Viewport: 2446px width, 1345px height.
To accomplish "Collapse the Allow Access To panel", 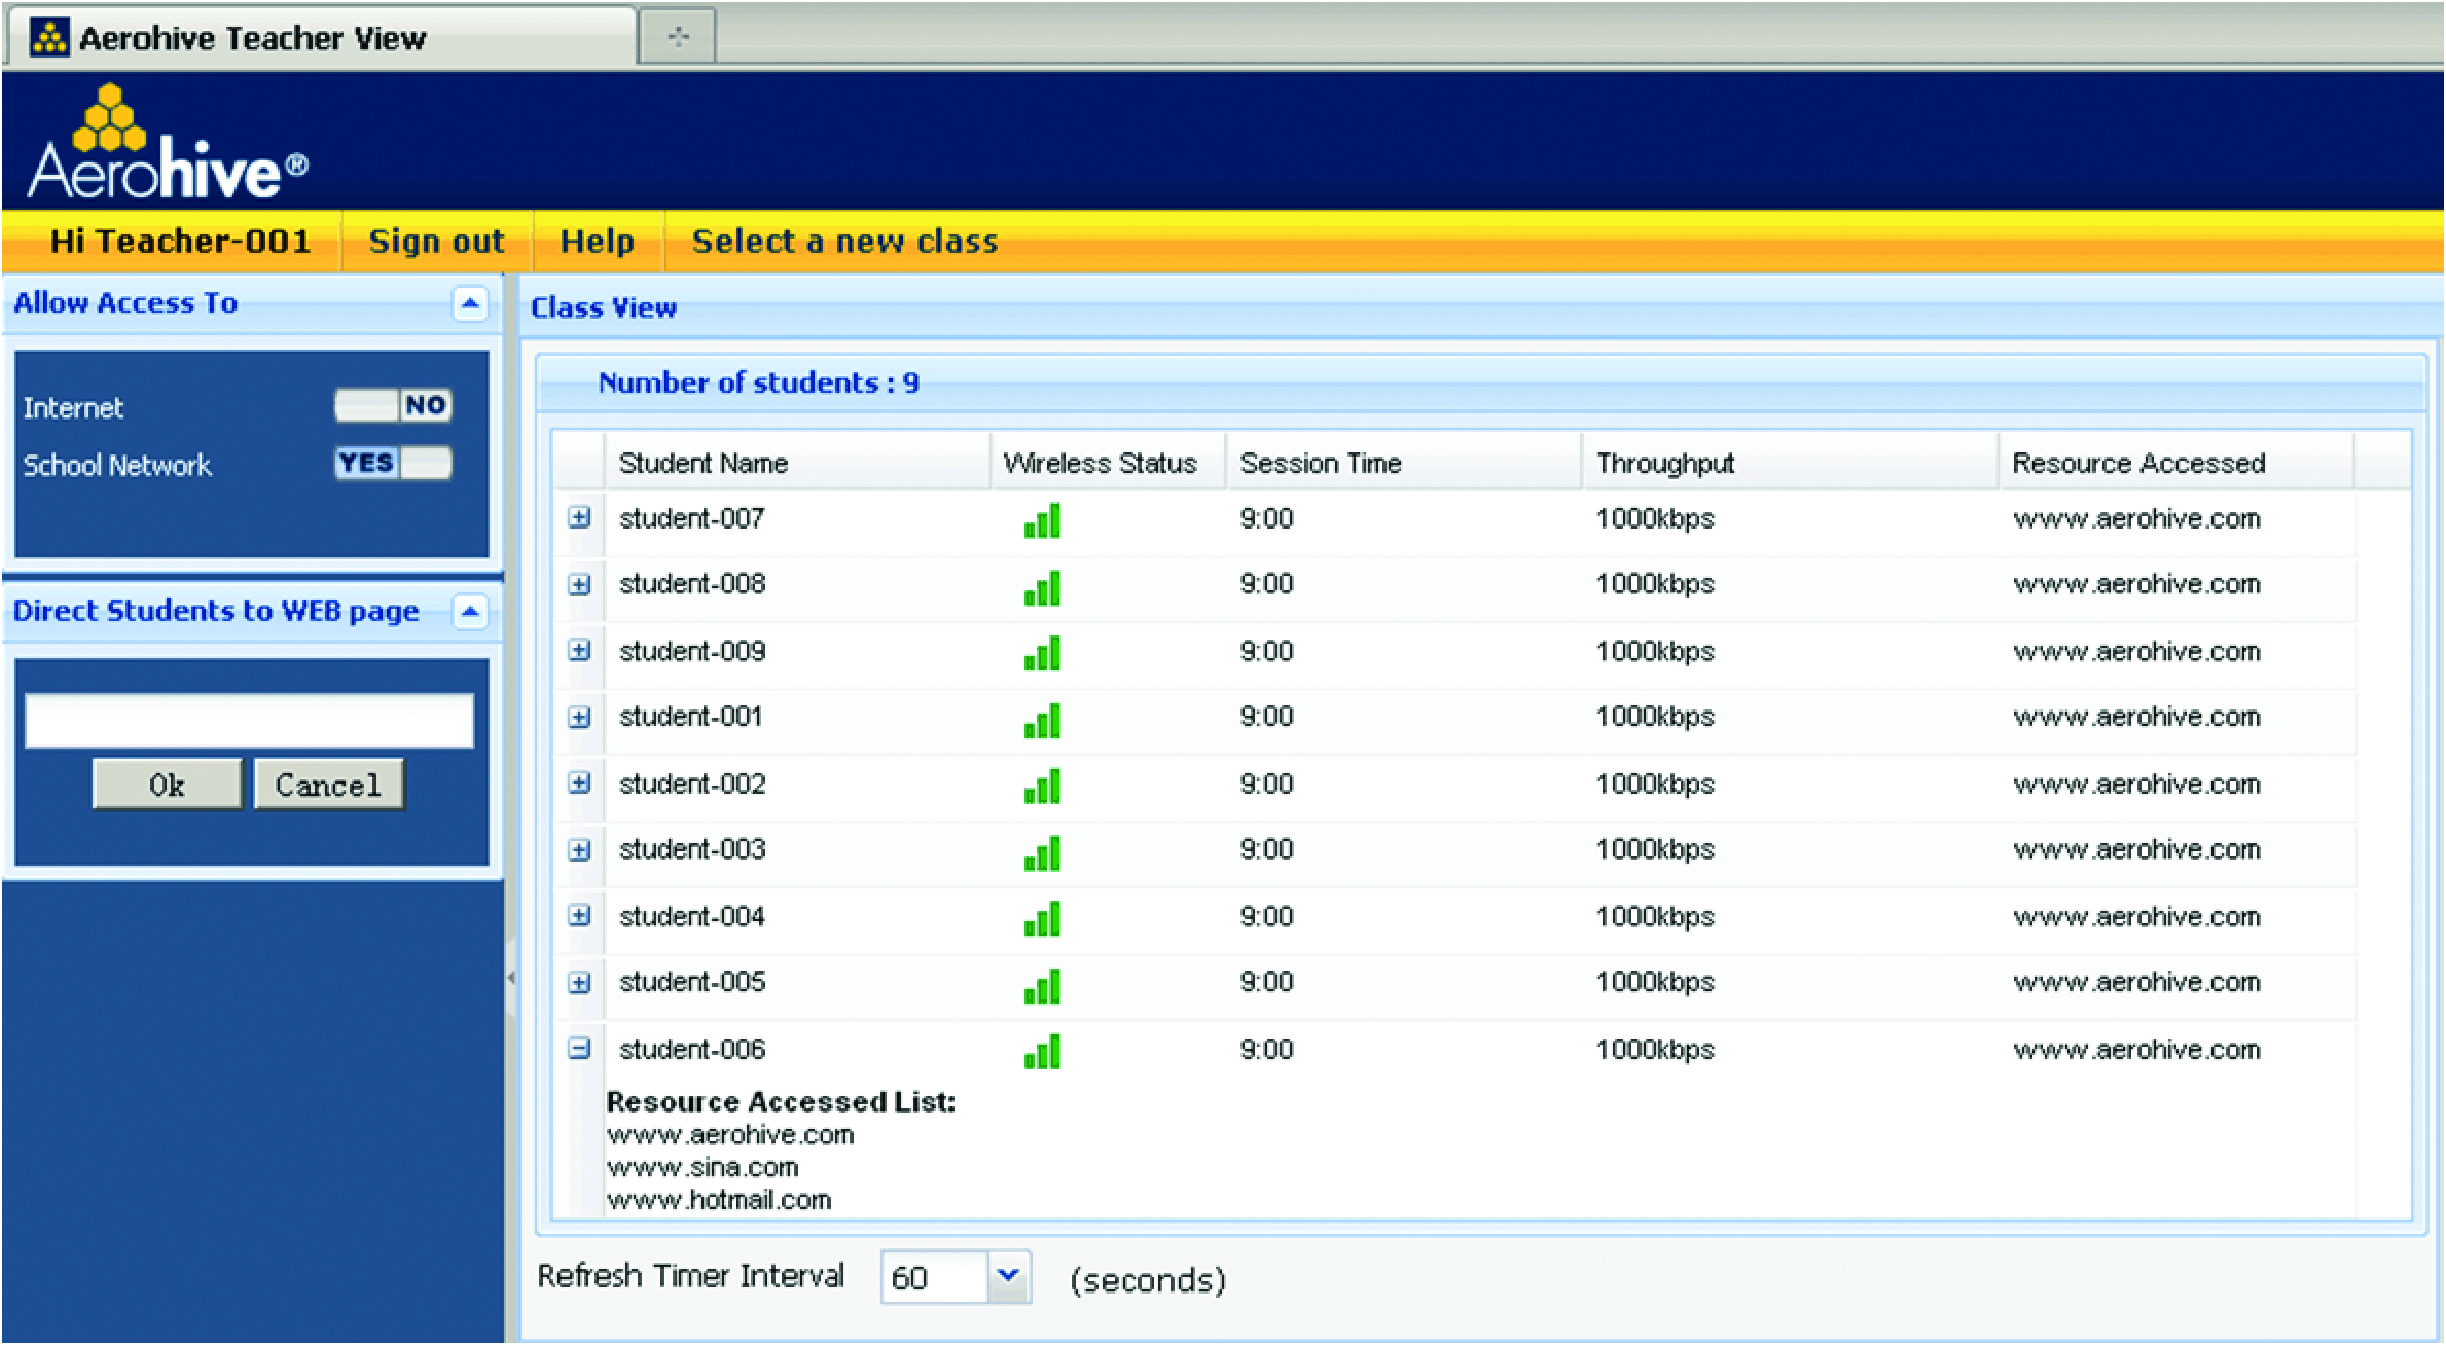I will click(x=470, y=303).
